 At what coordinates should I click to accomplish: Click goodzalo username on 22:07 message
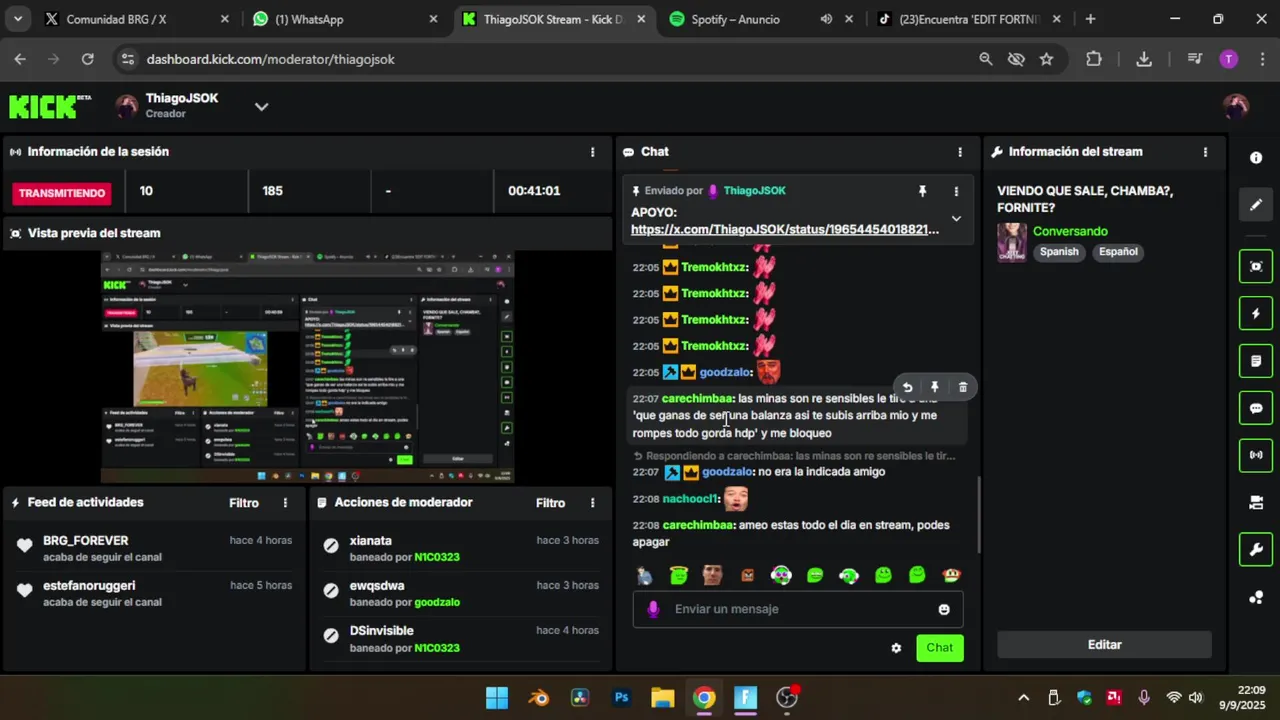(x=727, y=472)
